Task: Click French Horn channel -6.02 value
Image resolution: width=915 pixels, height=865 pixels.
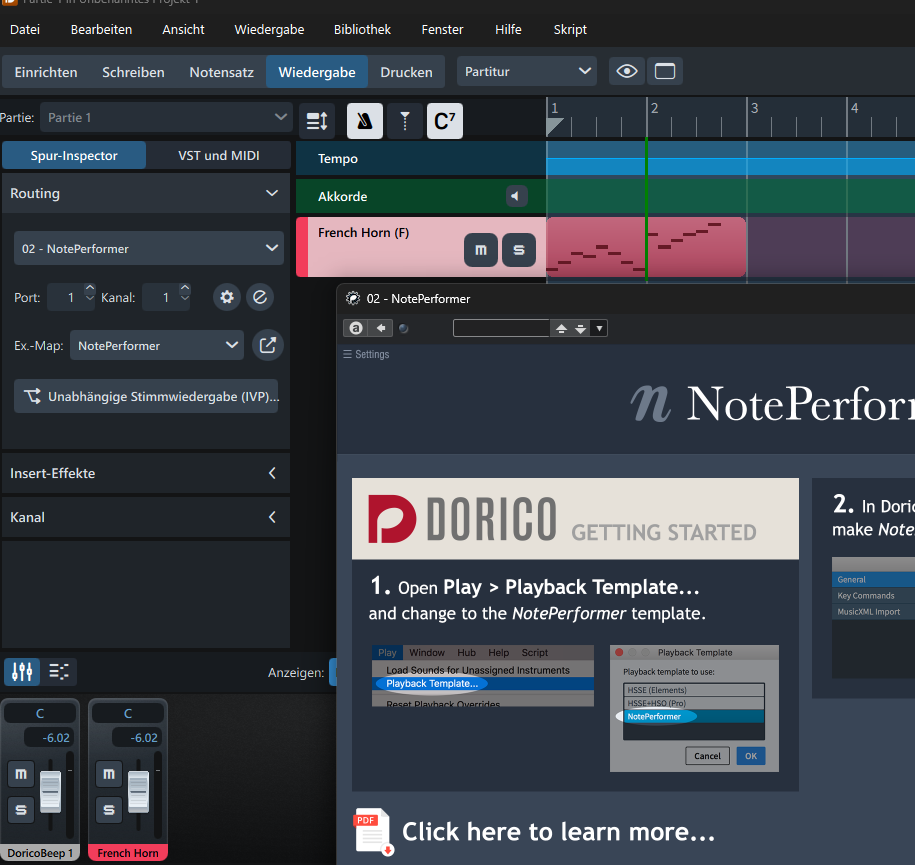Action: click(x=139, y=738)
